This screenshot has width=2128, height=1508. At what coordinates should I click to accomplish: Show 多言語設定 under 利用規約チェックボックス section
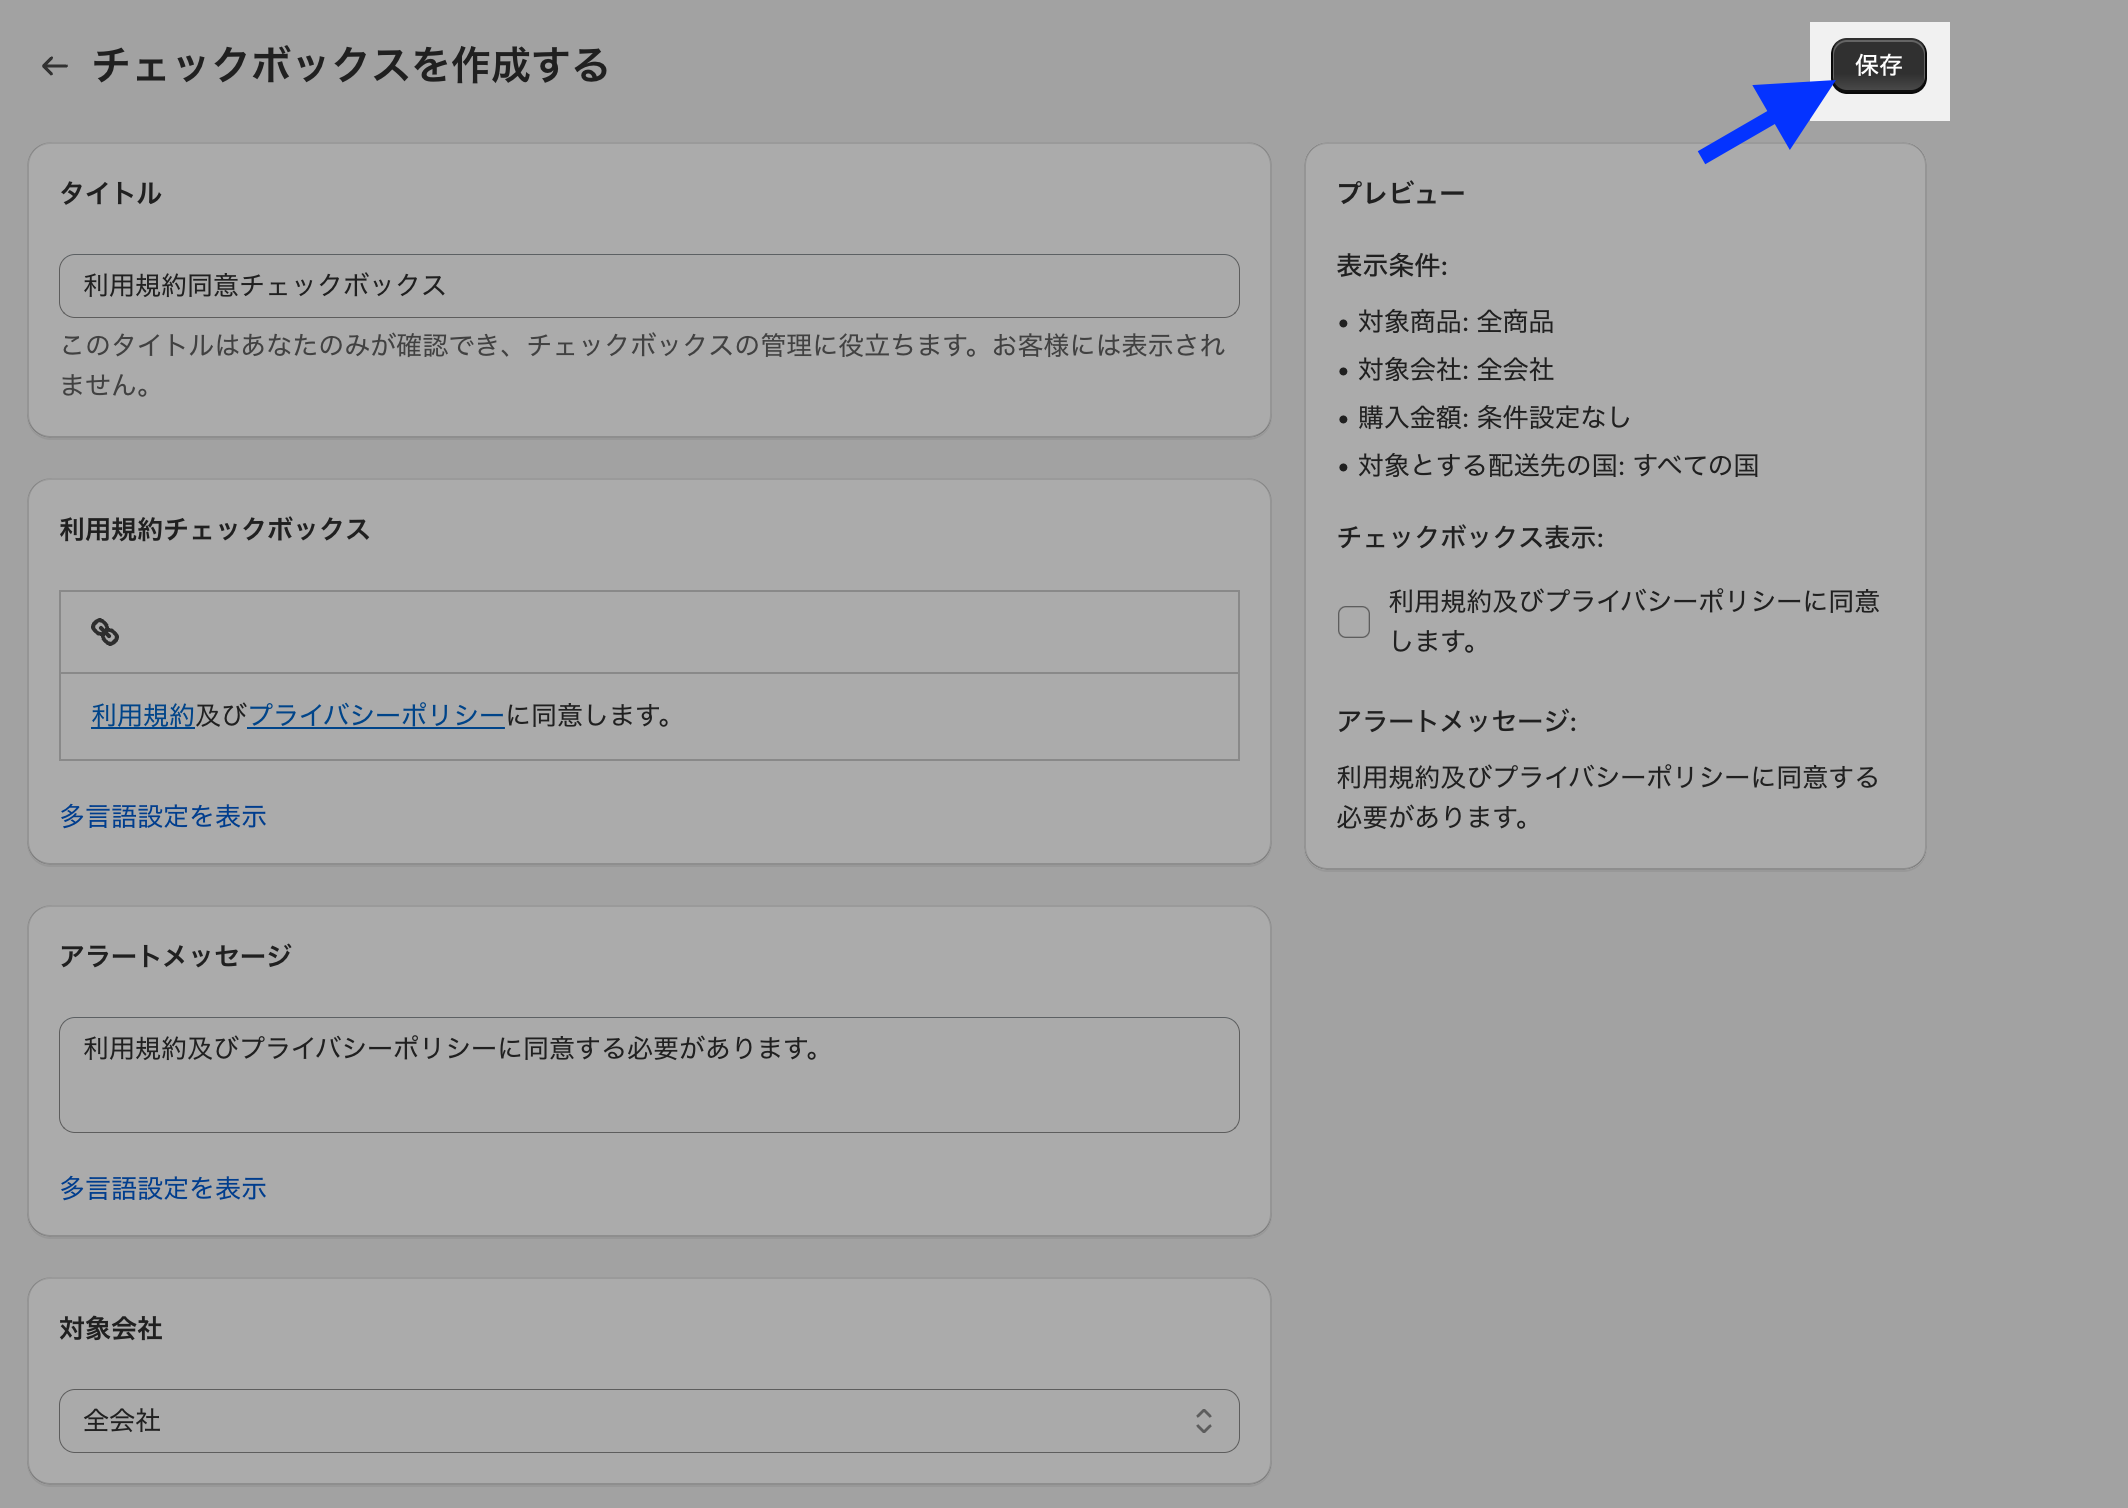(x=163, y=816)
